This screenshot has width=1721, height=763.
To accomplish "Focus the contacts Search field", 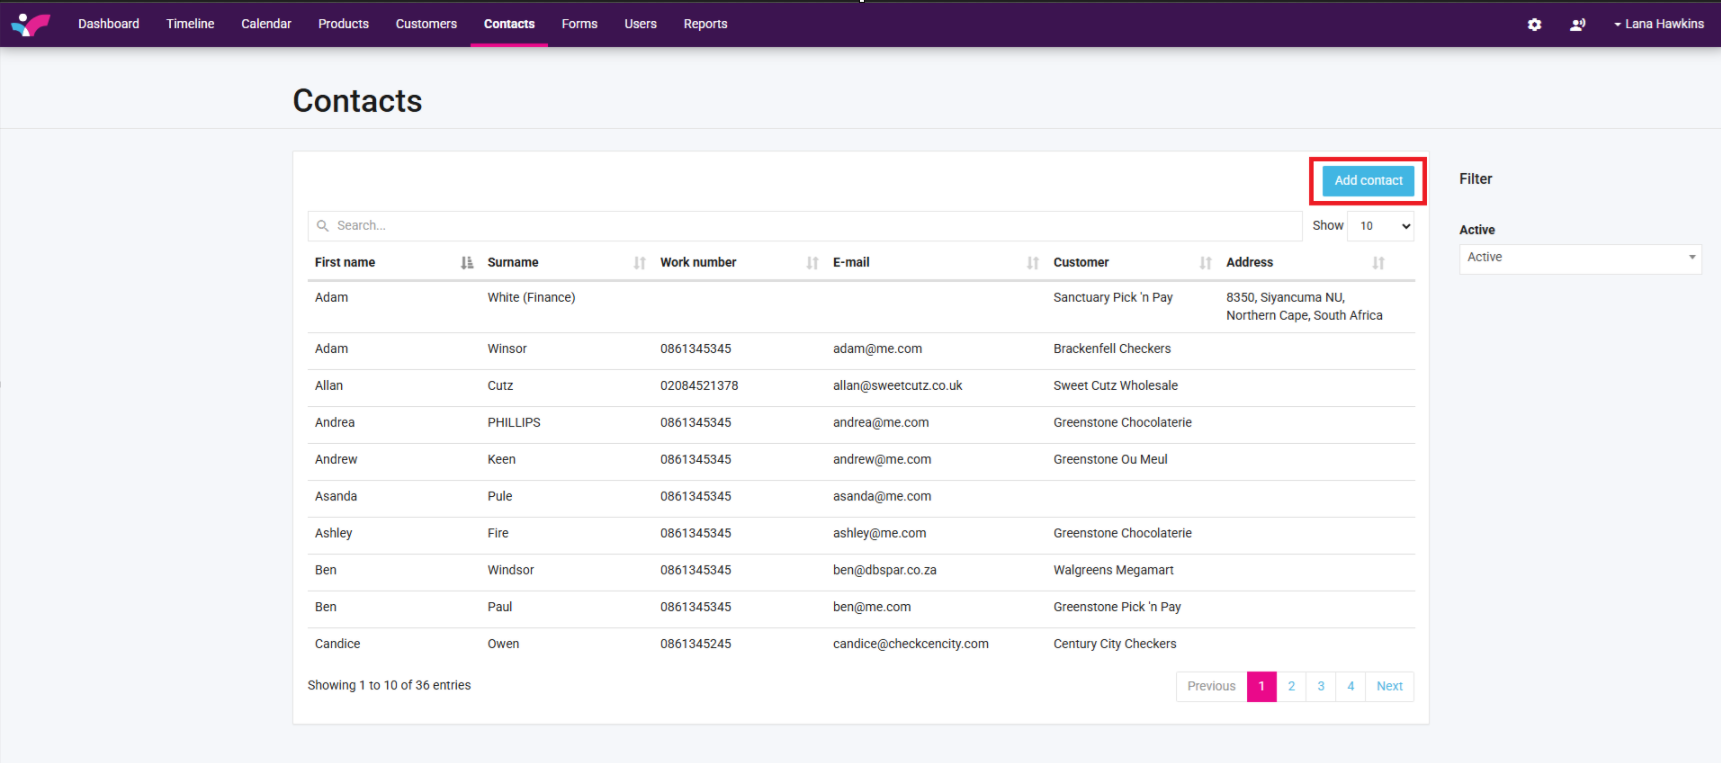I will coord(805,226).
